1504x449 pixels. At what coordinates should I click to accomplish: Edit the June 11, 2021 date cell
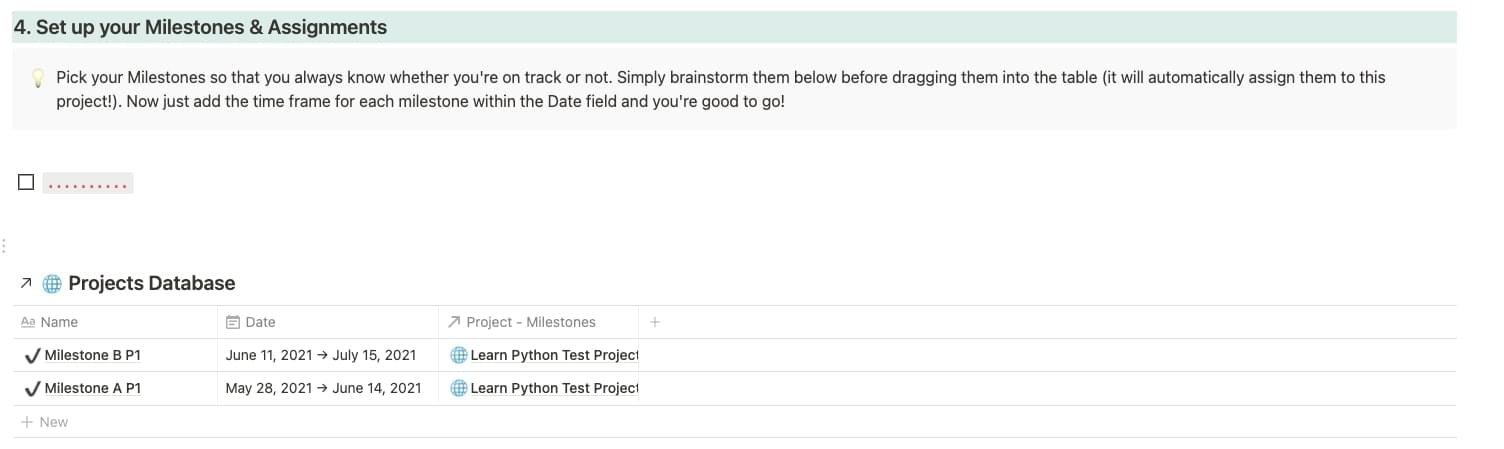(320, 355)
